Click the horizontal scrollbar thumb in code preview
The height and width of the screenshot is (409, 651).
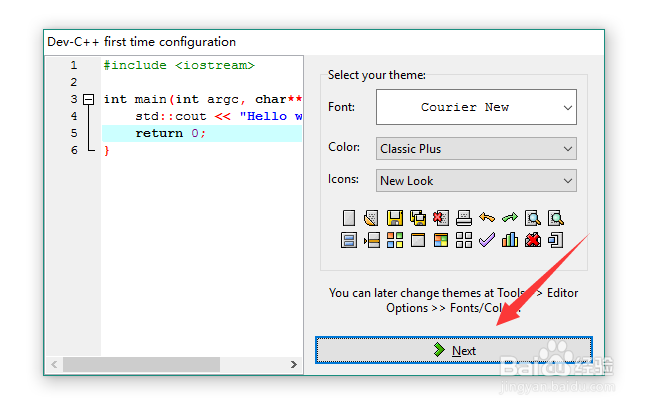coord(141,364)
